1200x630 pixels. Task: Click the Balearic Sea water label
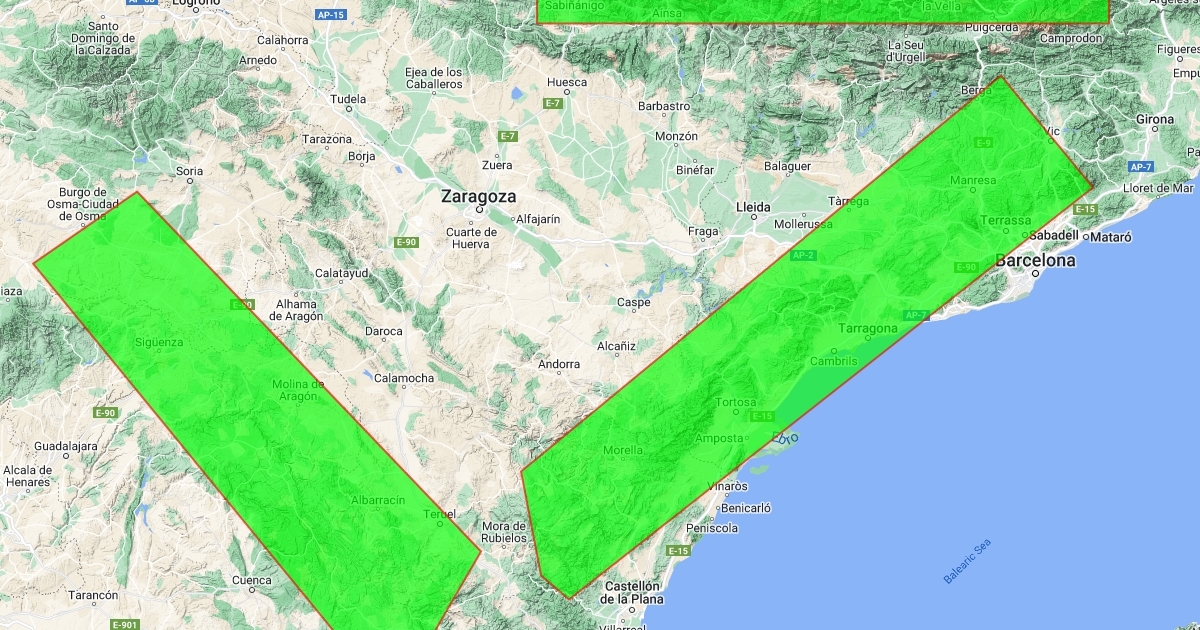click(967, 562)
